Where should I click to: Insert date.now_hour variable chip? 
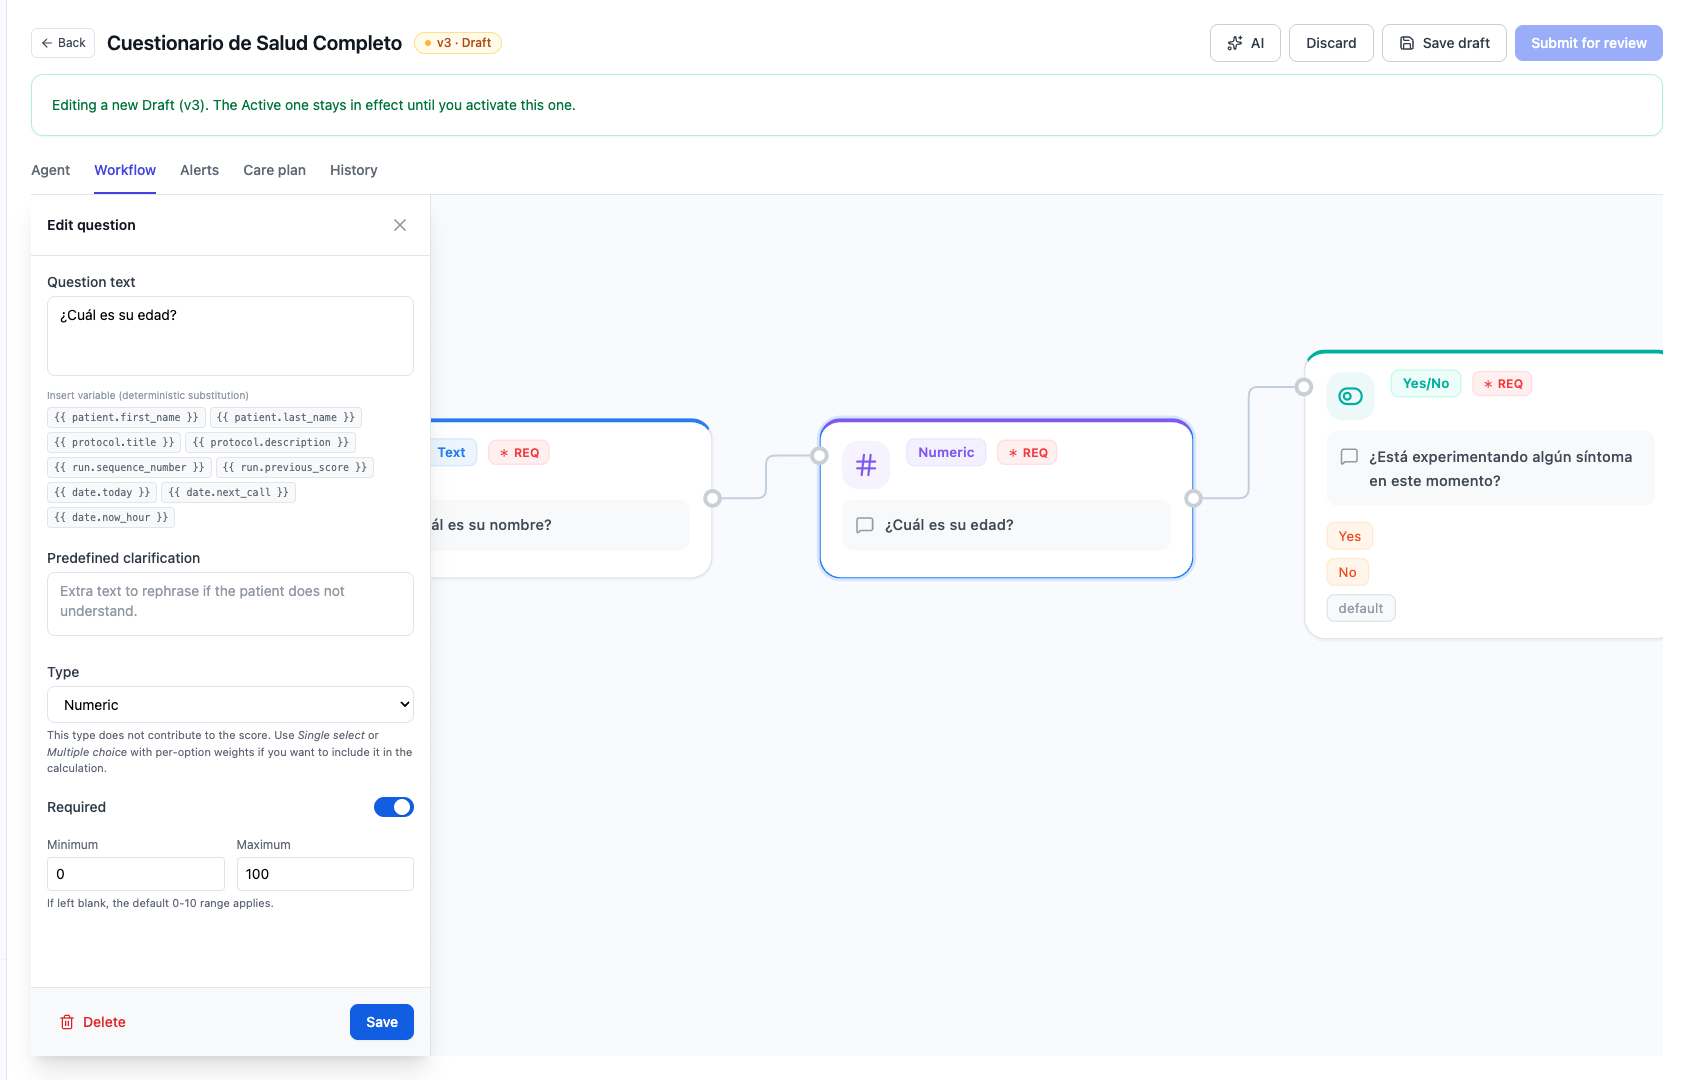111,517
